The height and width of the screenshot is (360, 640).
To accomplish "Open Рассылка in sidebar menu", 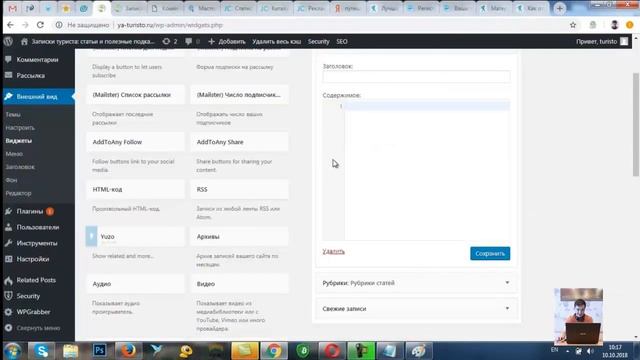I will (x=31, y=76).
